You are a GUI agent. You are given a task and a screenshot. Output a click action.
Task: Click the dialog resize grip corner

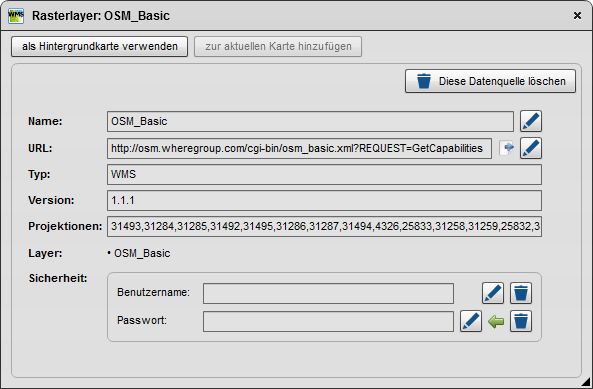point(586,382)
